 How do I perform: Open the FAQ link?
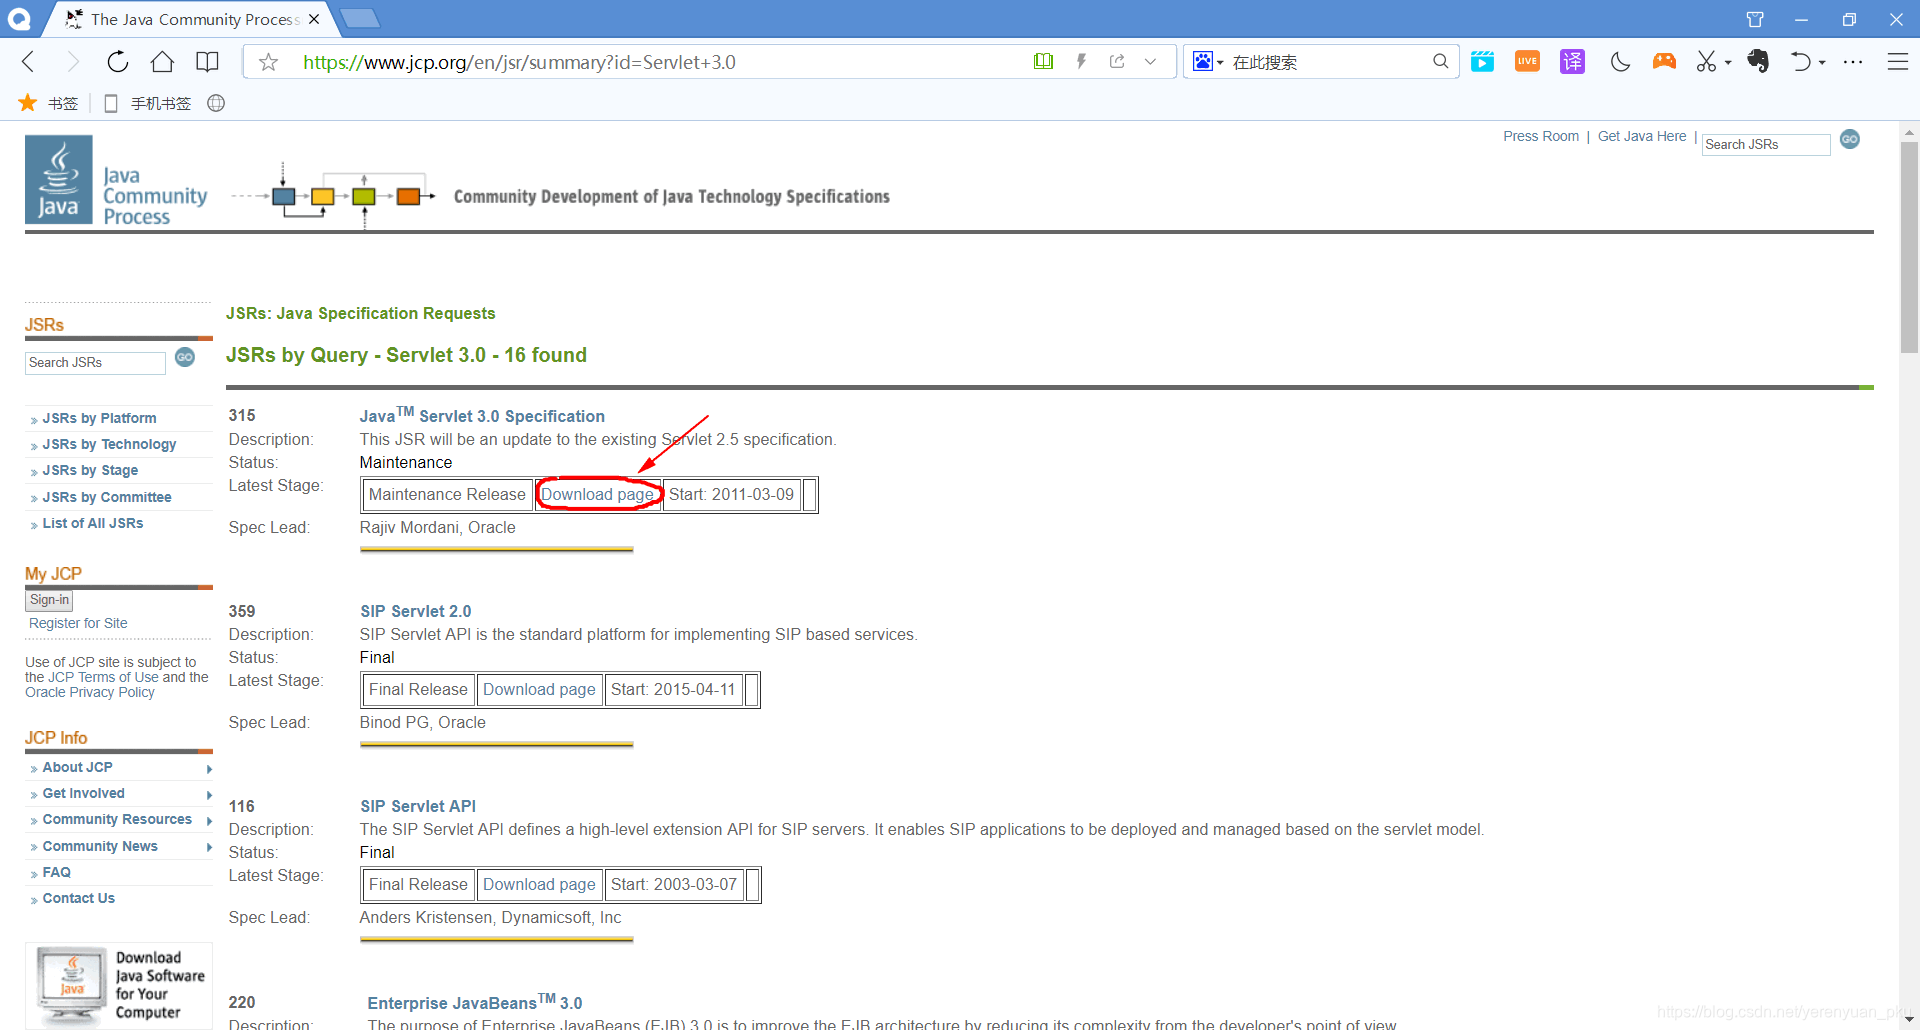coord(56,872)
